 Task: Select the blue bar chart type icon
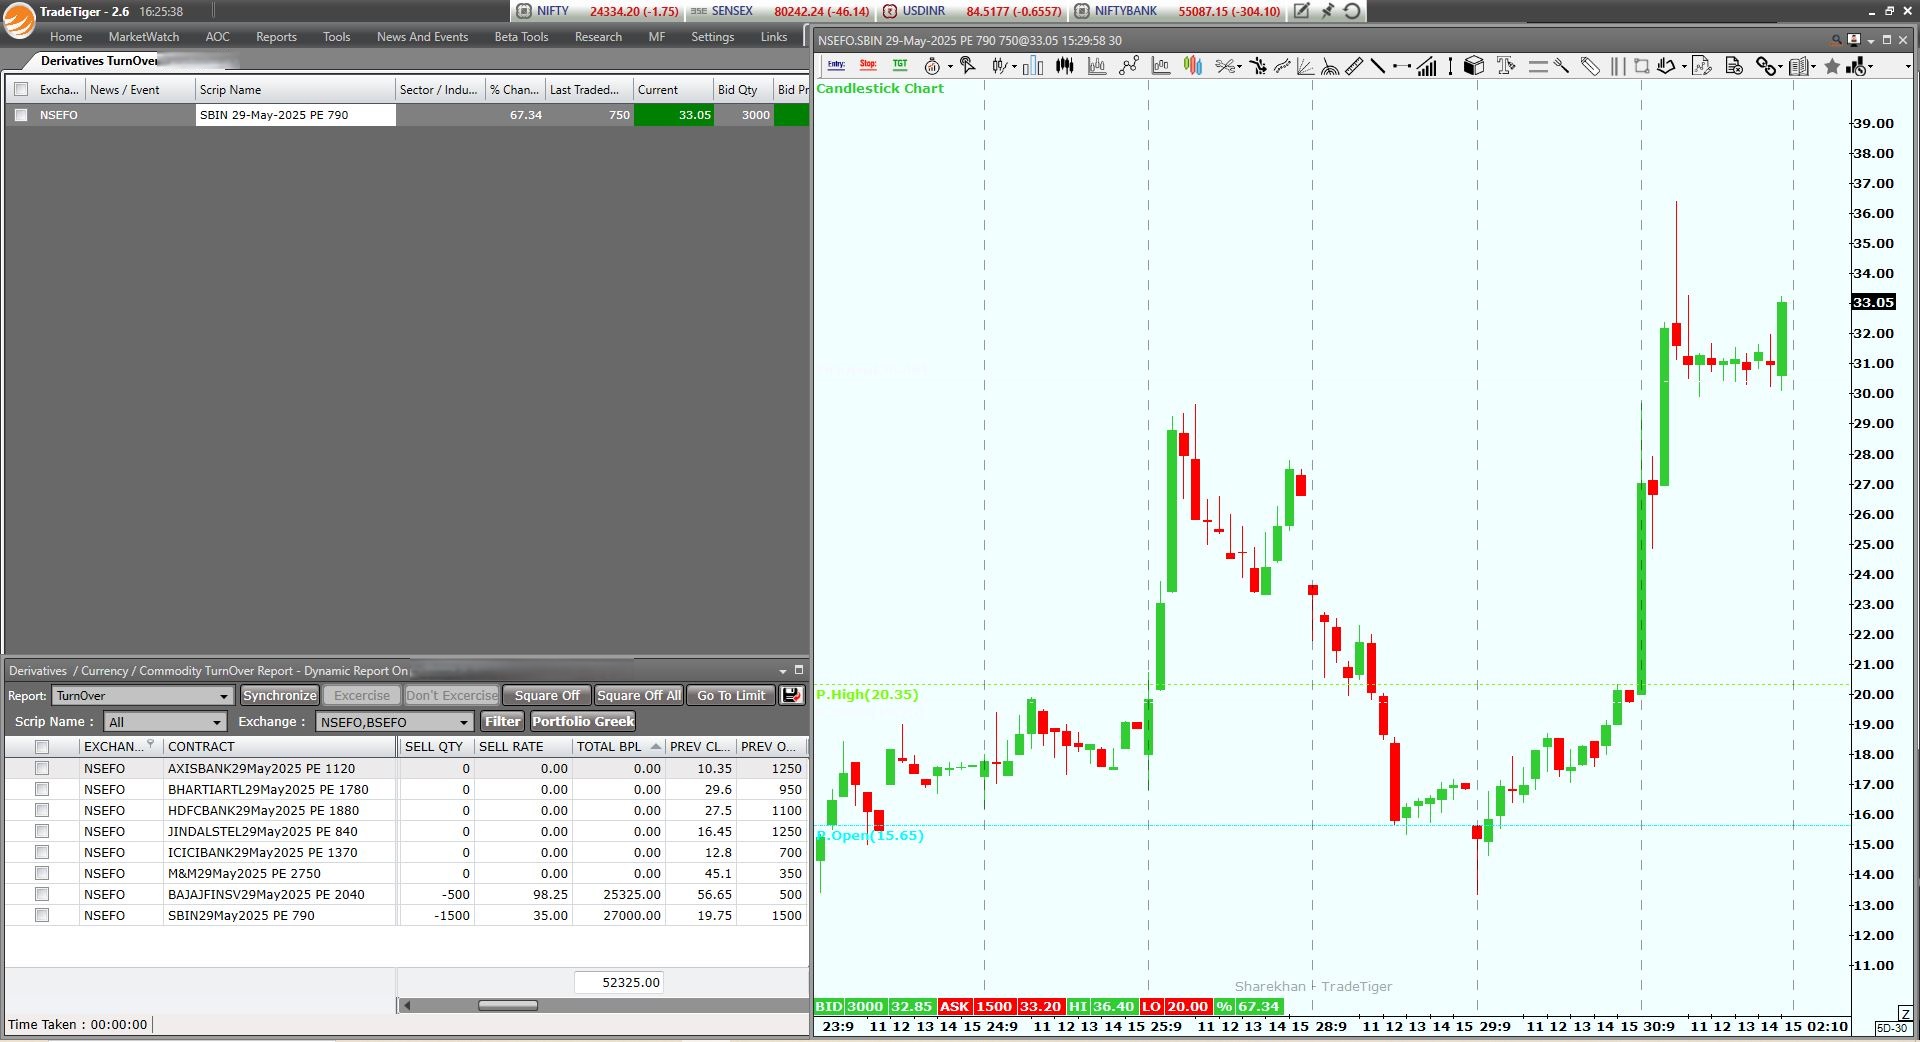(1033, 66)
